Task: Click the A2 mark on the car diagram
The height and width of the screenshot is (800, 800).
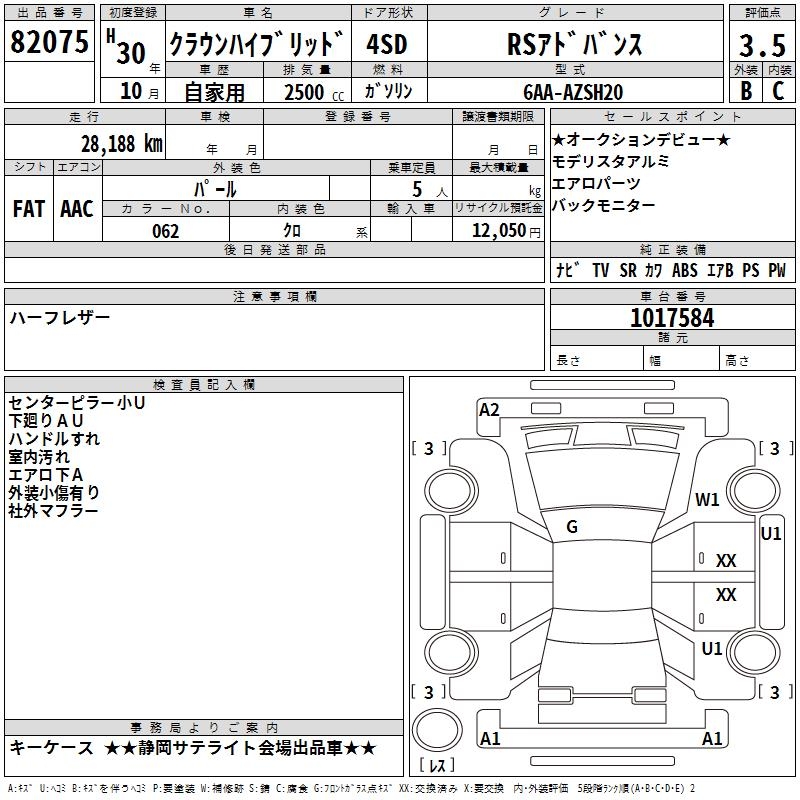Action: pos(489,409)
